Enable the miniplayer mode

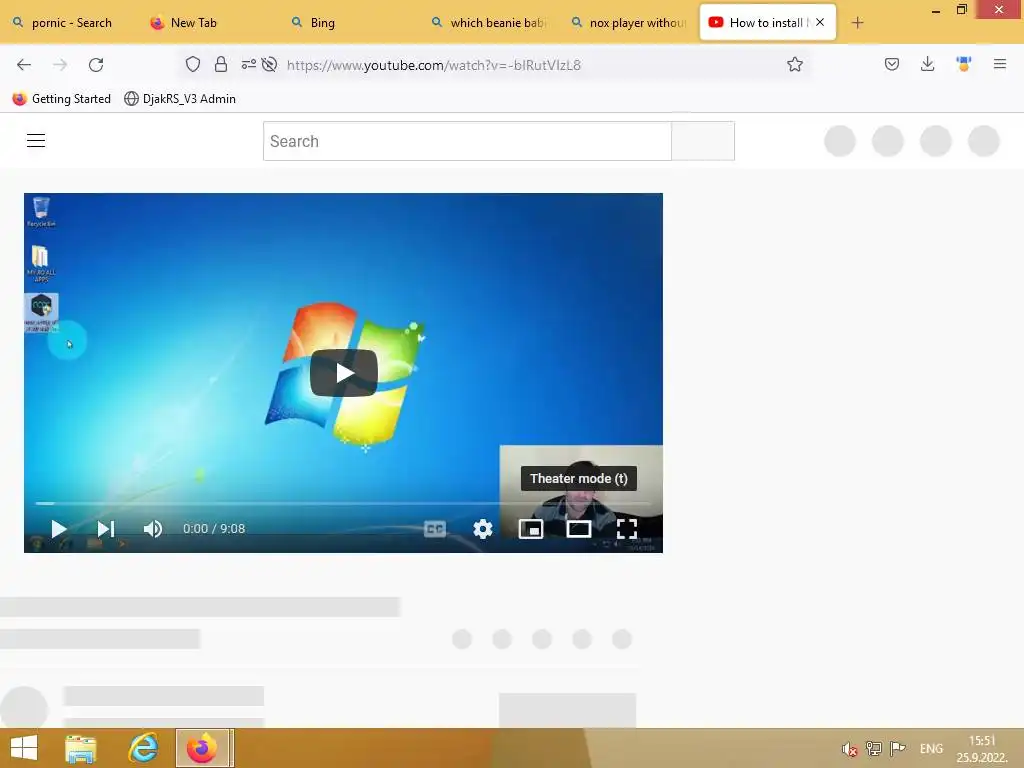[531, 529]
